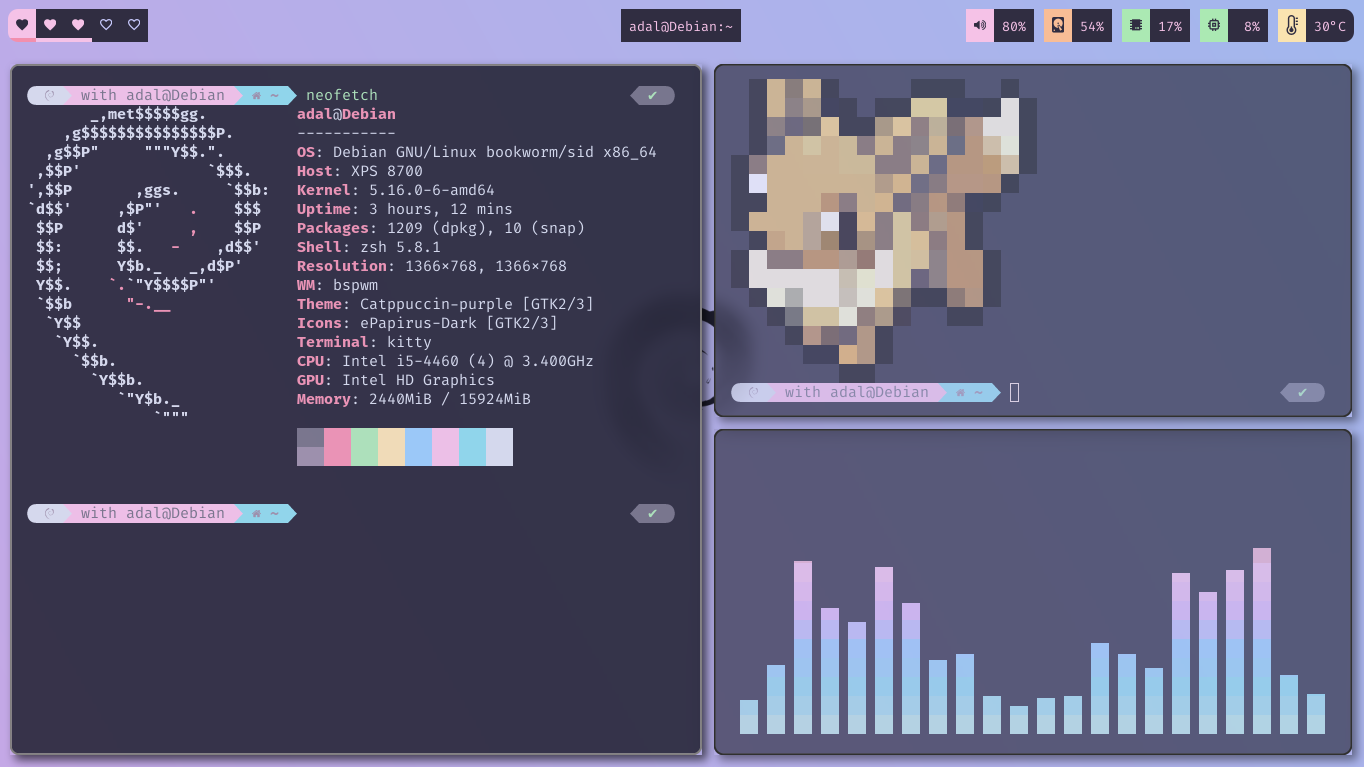Image resolution: width=1364 pixels, height=767 pixels.
Task: Click the speaker volume icon in the bar
Action: point(980,26)
